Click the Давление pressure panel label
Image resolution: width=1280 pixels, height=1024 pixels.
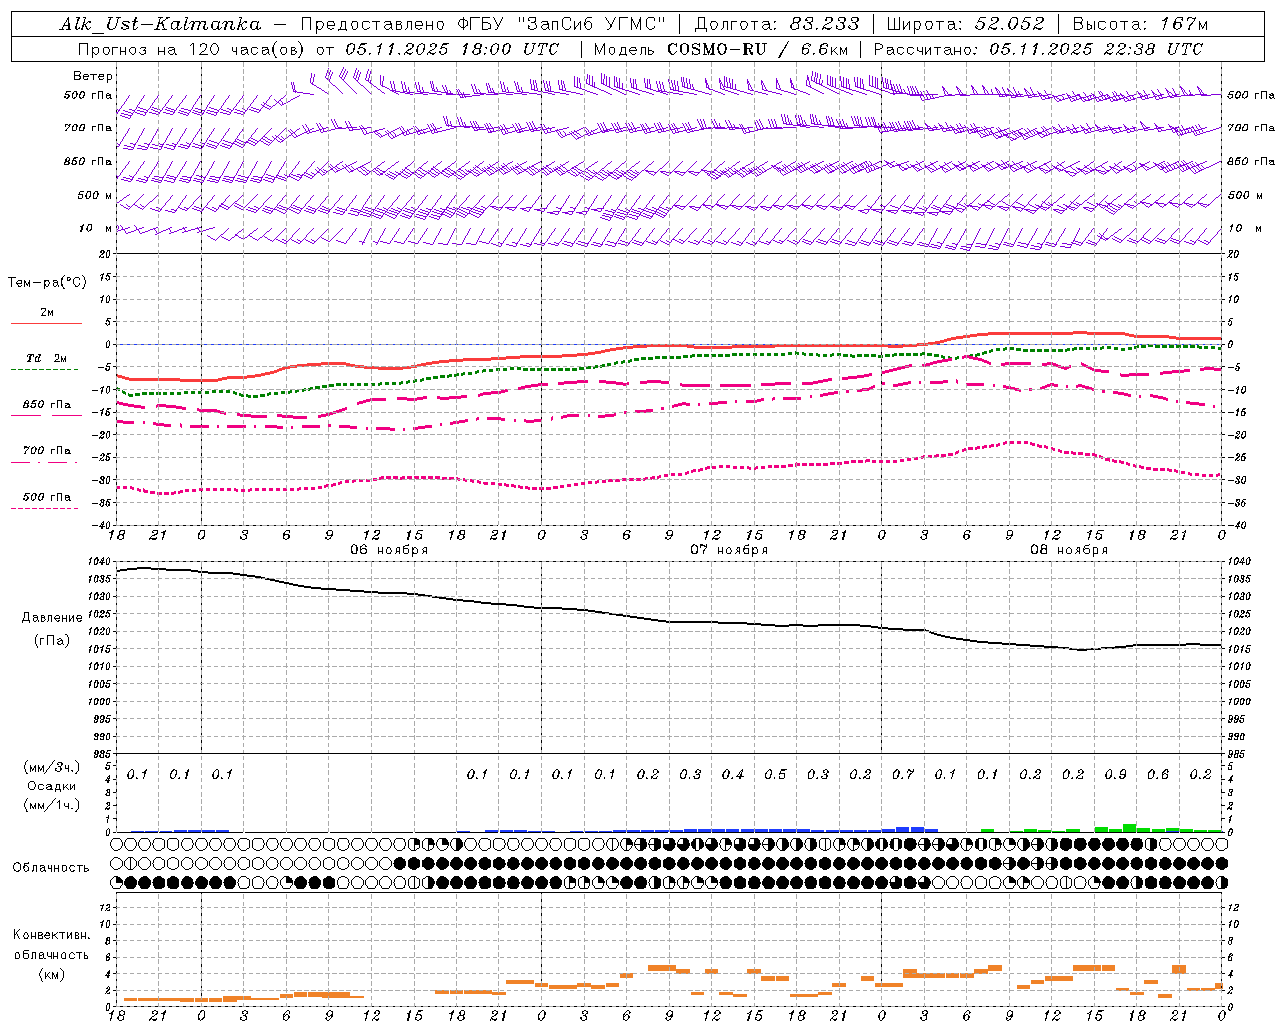(x=52, y=618)
